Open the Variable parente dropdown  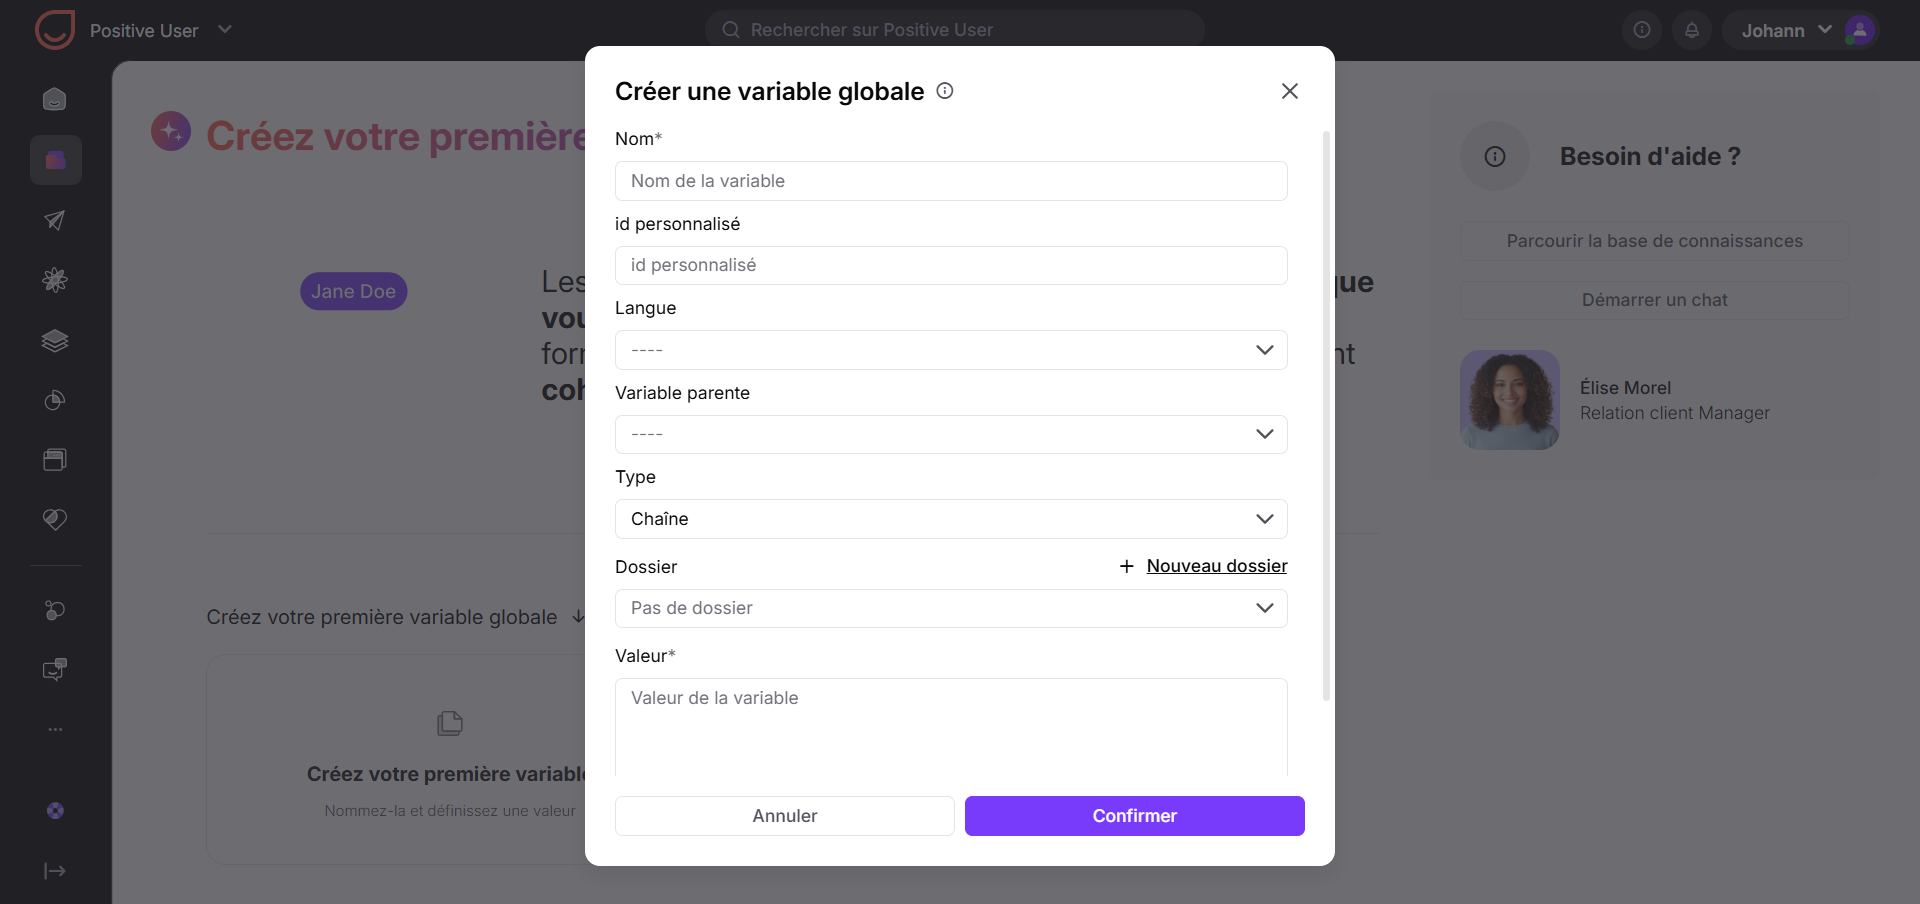951,434
